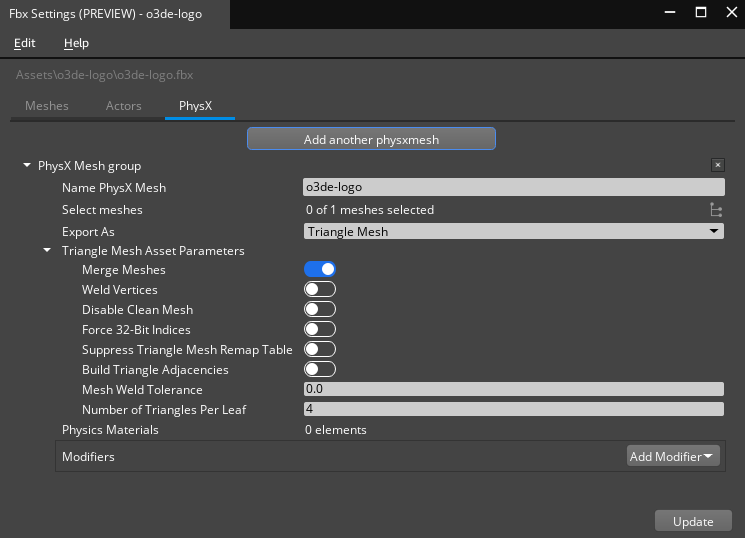Viewport: 745px width, 538px height.
Task: Toggle Build Triangle Adjacencies on
Action: tap(319, 370)
